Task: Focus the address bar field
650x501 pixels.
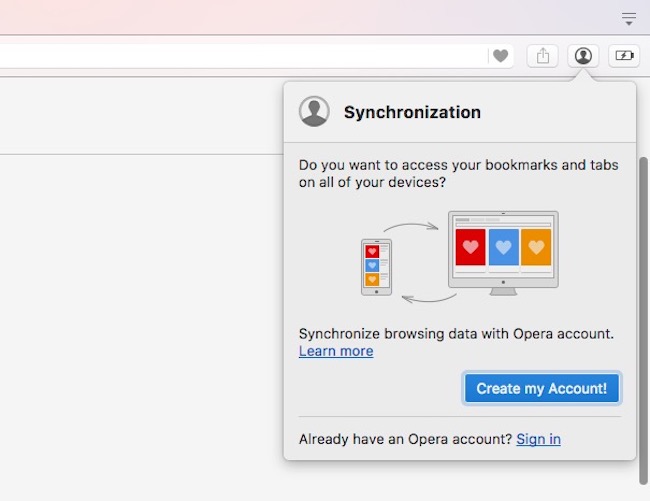Action: point(240,56)
